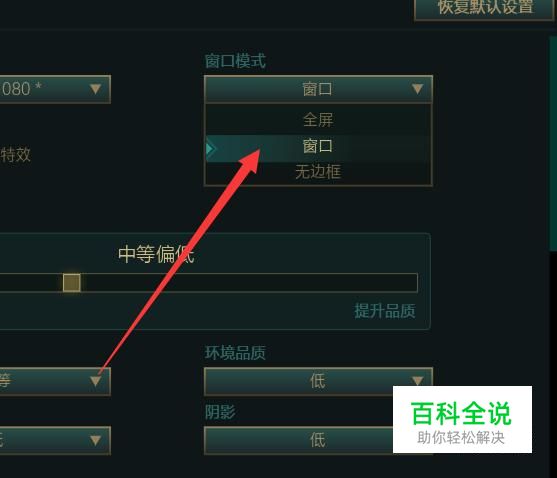Open the 窗口模式 dropdown showing 窗口
This screenshot has width=557, height=478.
click(x=318, y=89)
